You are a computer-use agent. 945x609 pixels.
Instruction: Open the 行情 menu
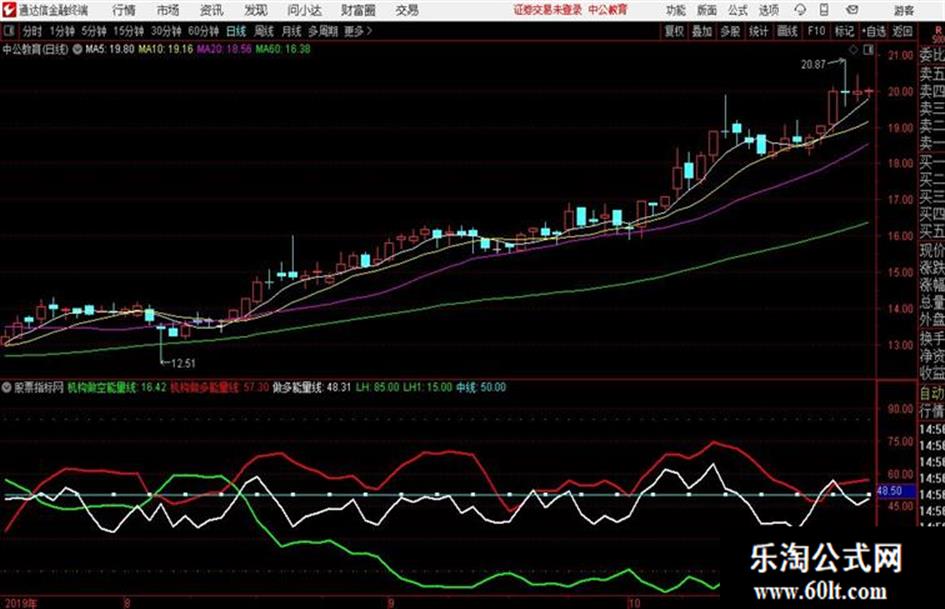124,10
